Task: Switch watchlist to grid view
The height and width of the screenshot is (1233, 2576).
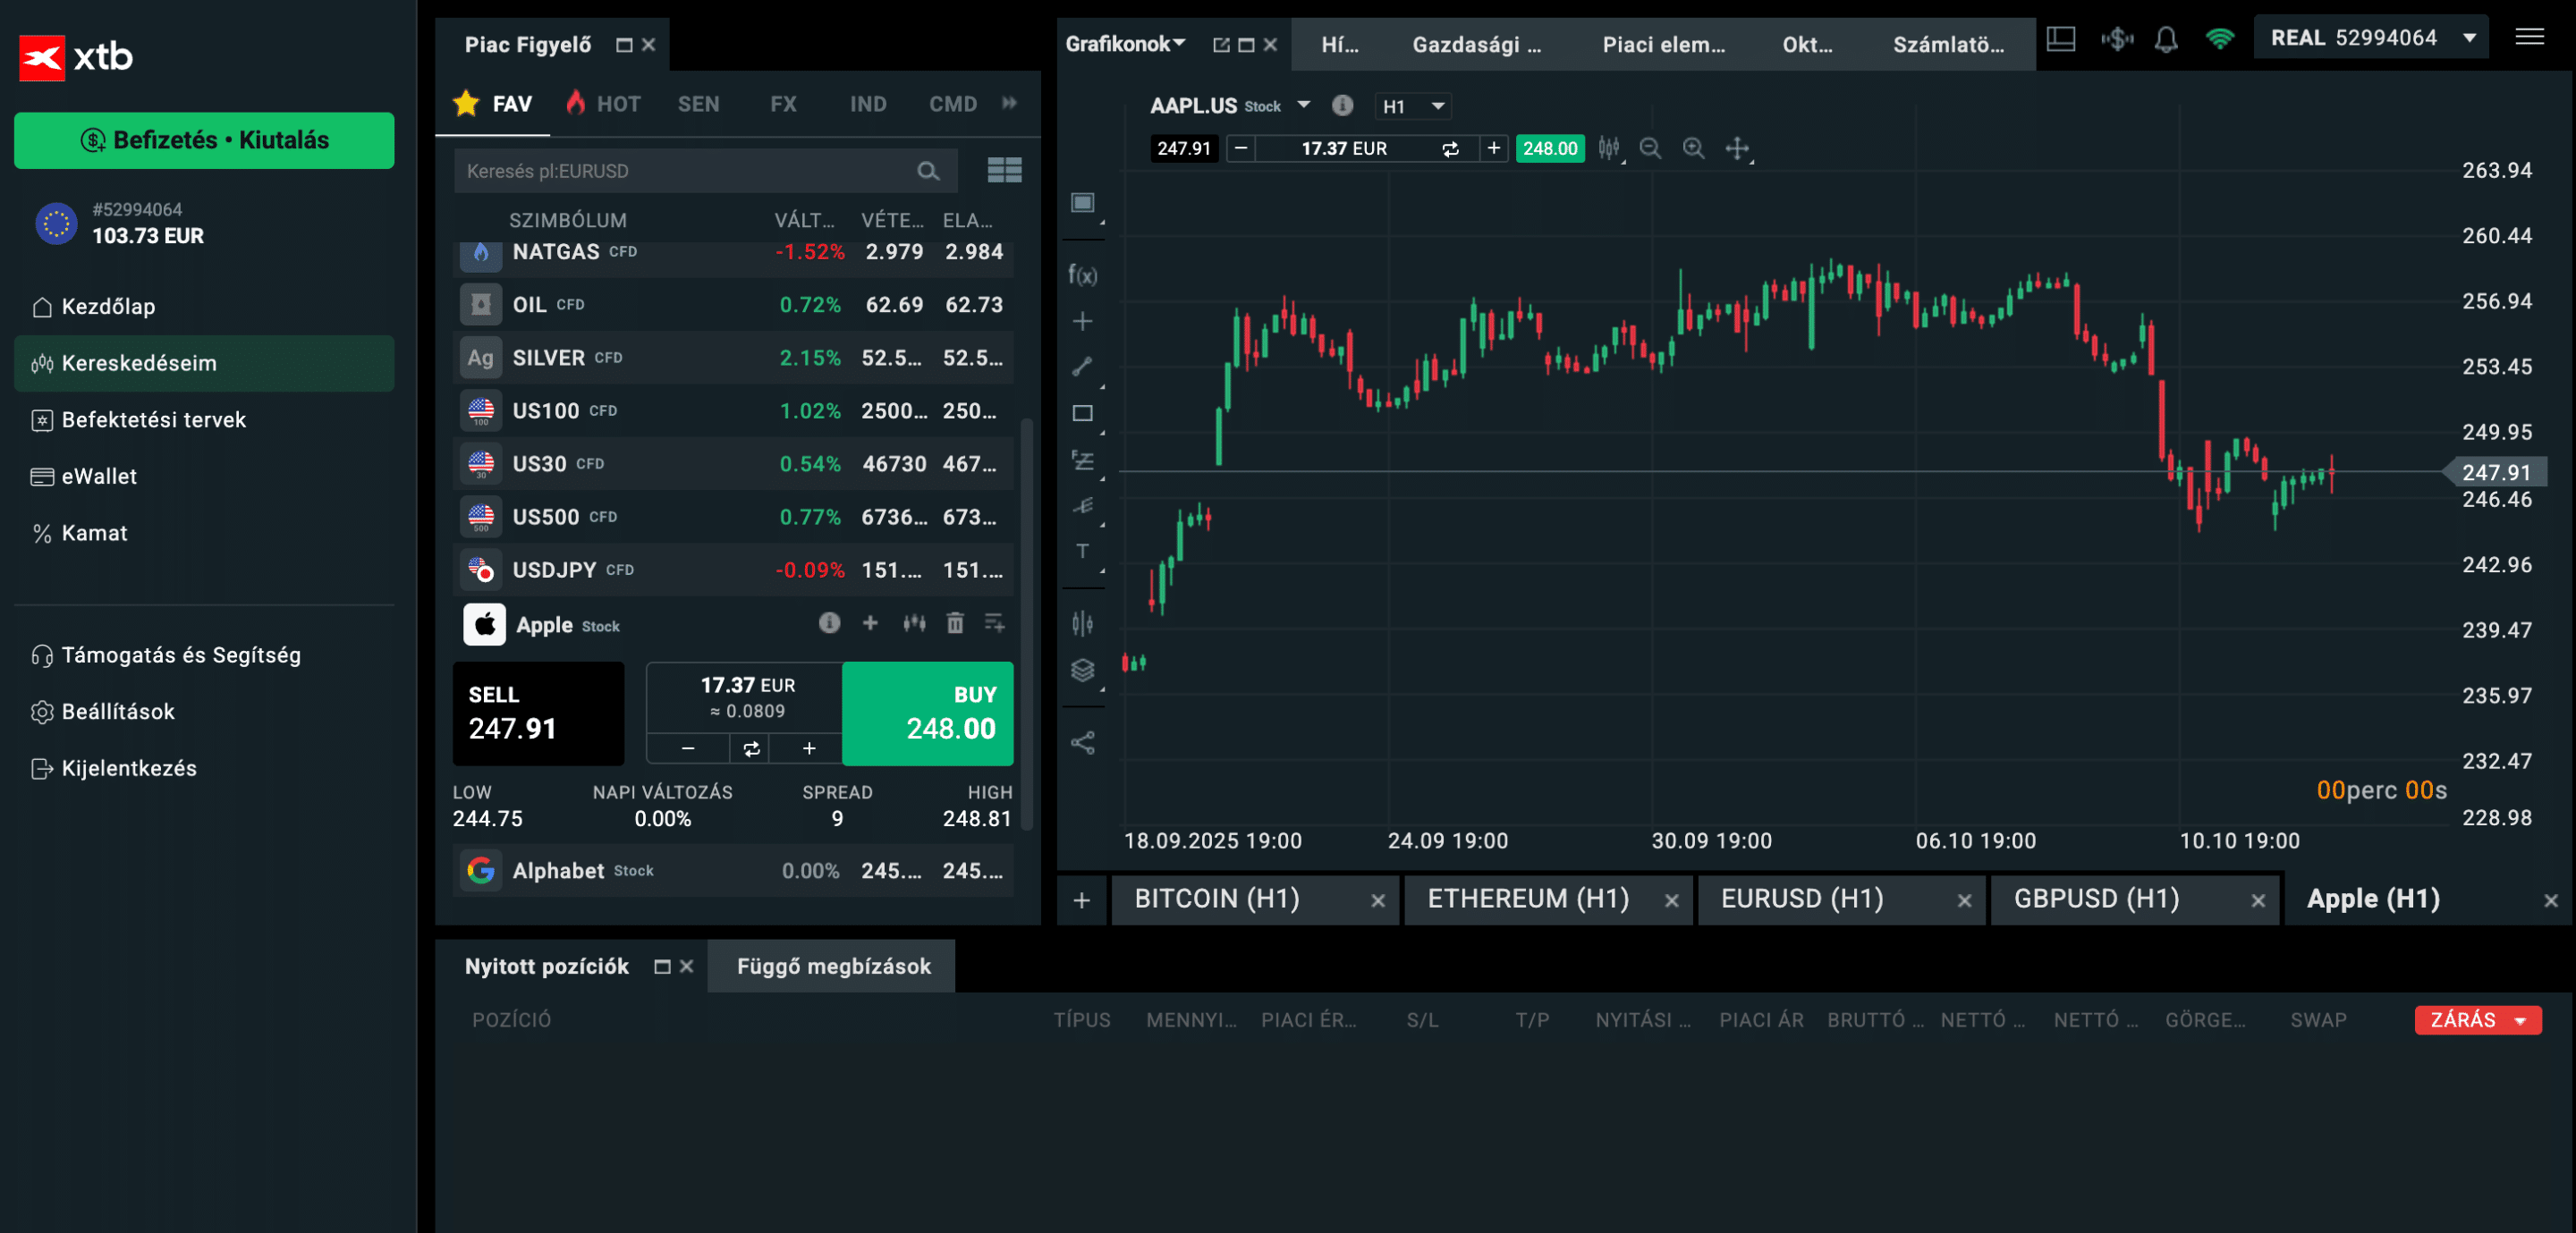Action: click(x=1004, y=170)
